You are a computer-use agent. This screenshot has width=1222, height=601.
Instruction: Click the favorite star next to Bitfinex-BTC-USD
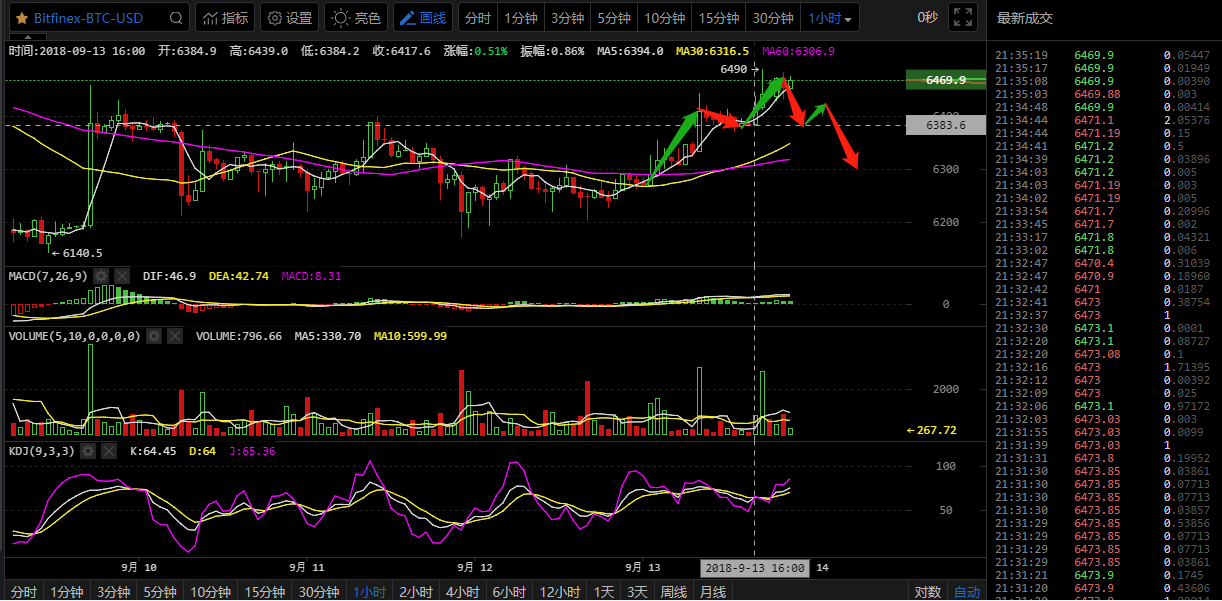21,18
